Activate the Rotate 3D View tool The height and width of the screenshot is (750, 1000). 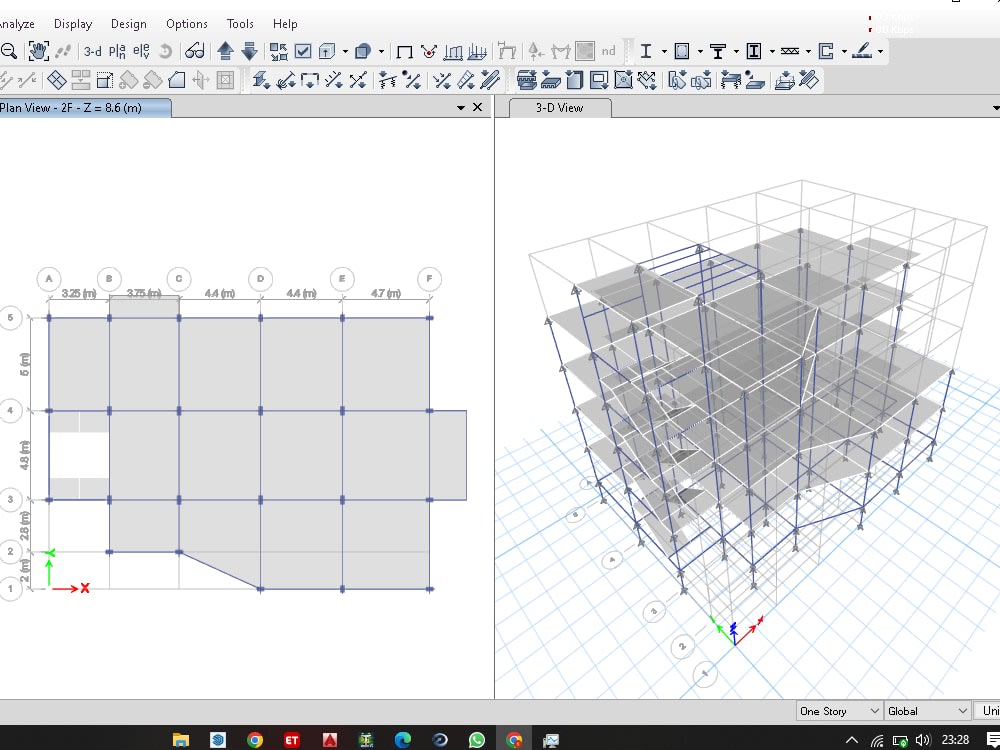click(x=167, y=51)
